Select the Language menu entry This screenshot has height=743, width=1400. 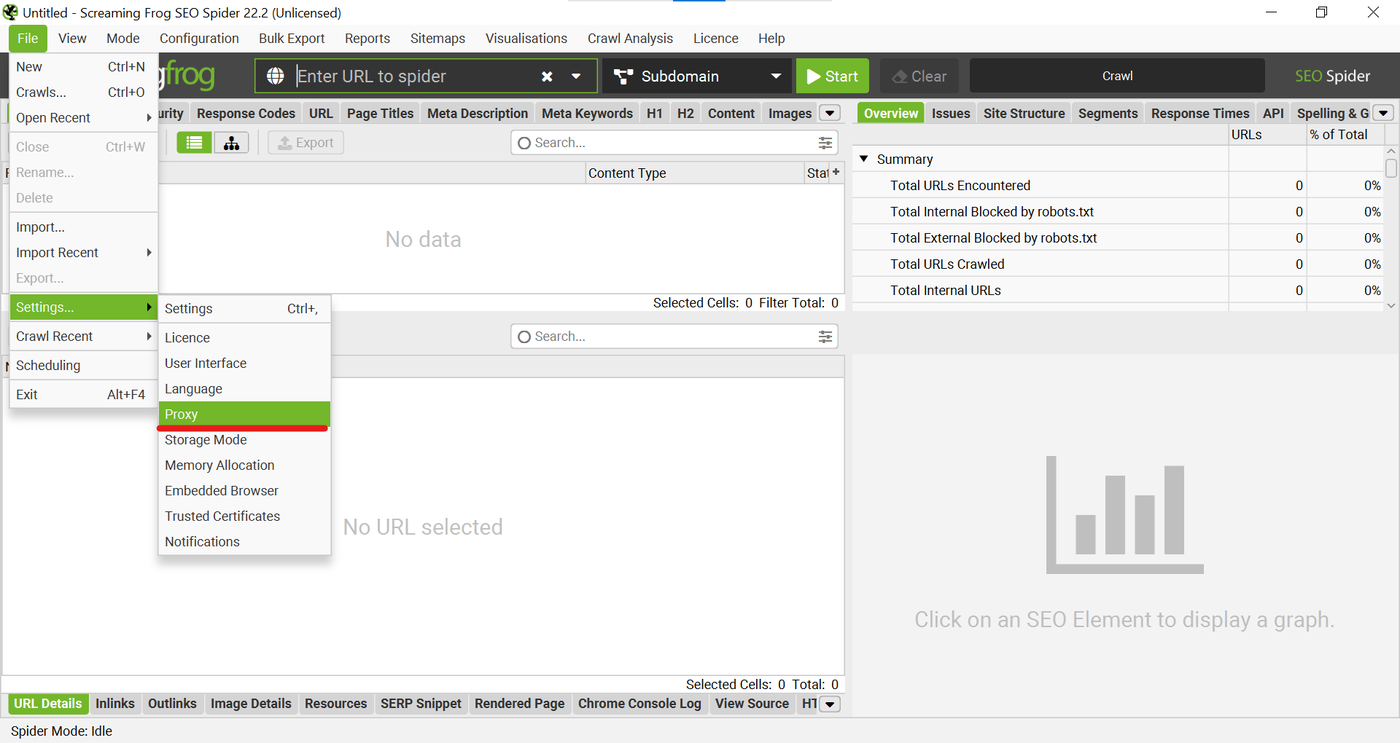coord(244,389)
